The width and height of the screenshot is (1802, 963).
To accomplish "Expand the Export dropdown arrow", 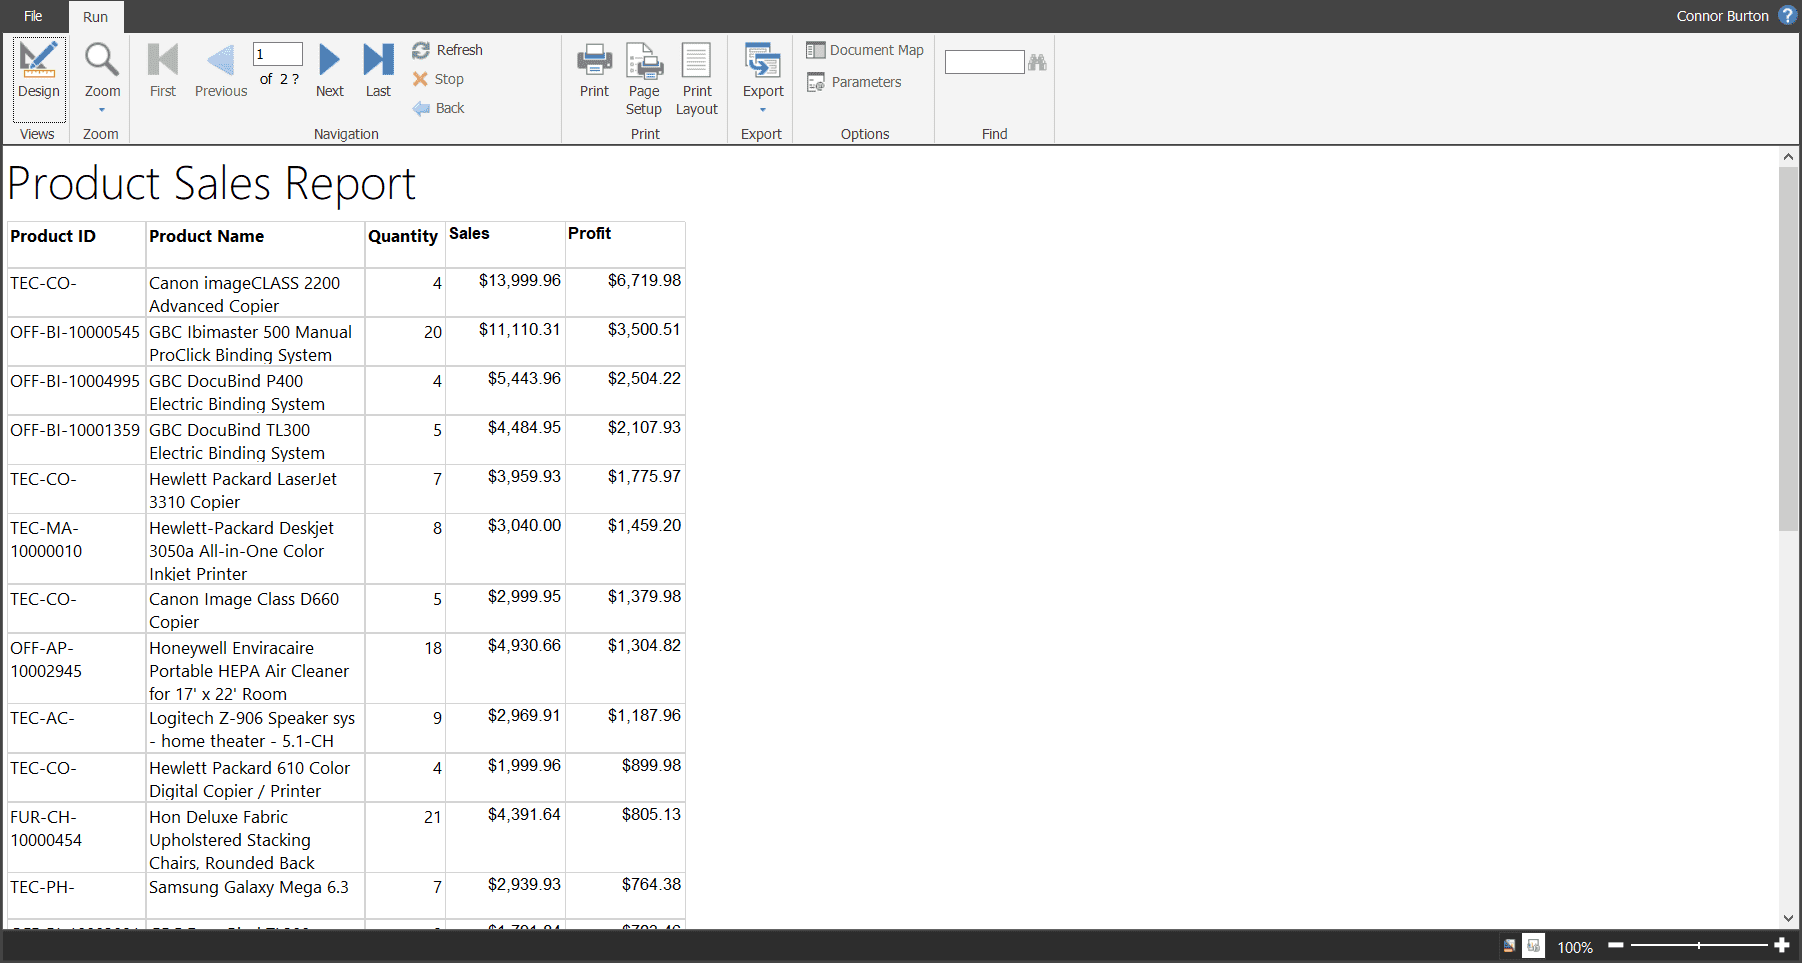I will (763, 110).
